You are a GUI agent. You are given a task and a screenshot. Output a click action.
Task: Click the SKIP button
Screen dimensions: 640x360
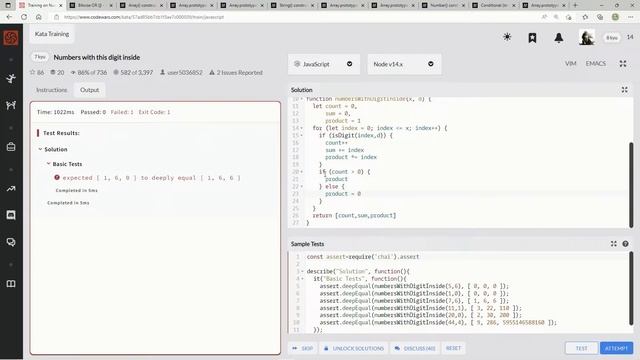(x=303, y=348)
